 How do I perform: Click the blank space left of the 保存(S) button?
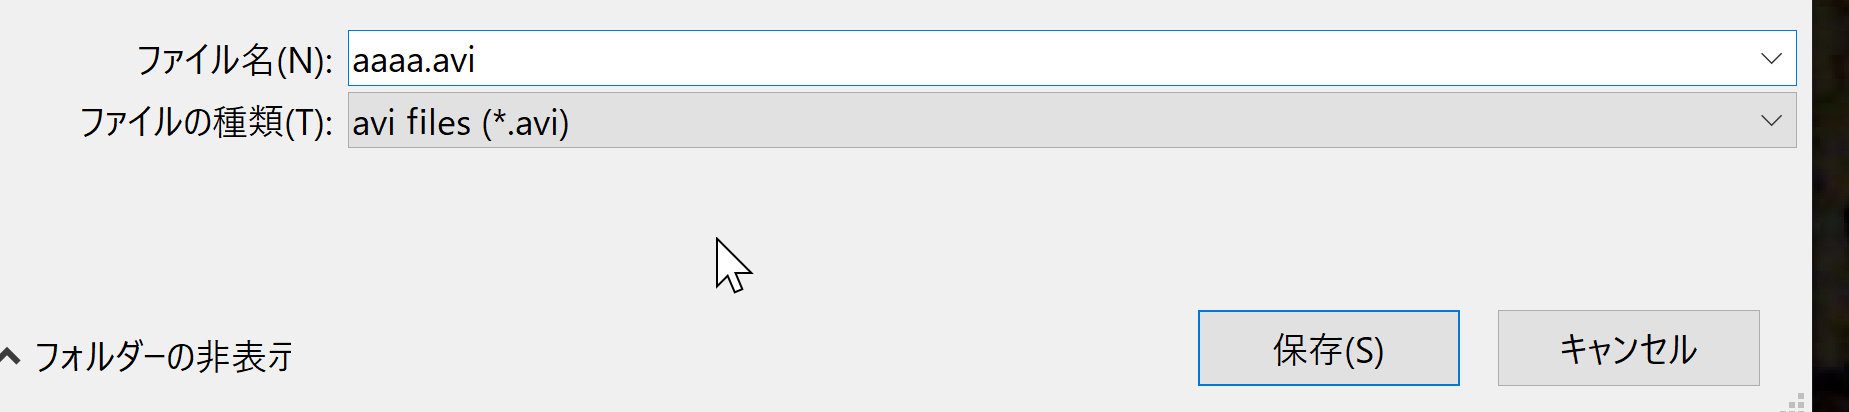pos(750,348)
